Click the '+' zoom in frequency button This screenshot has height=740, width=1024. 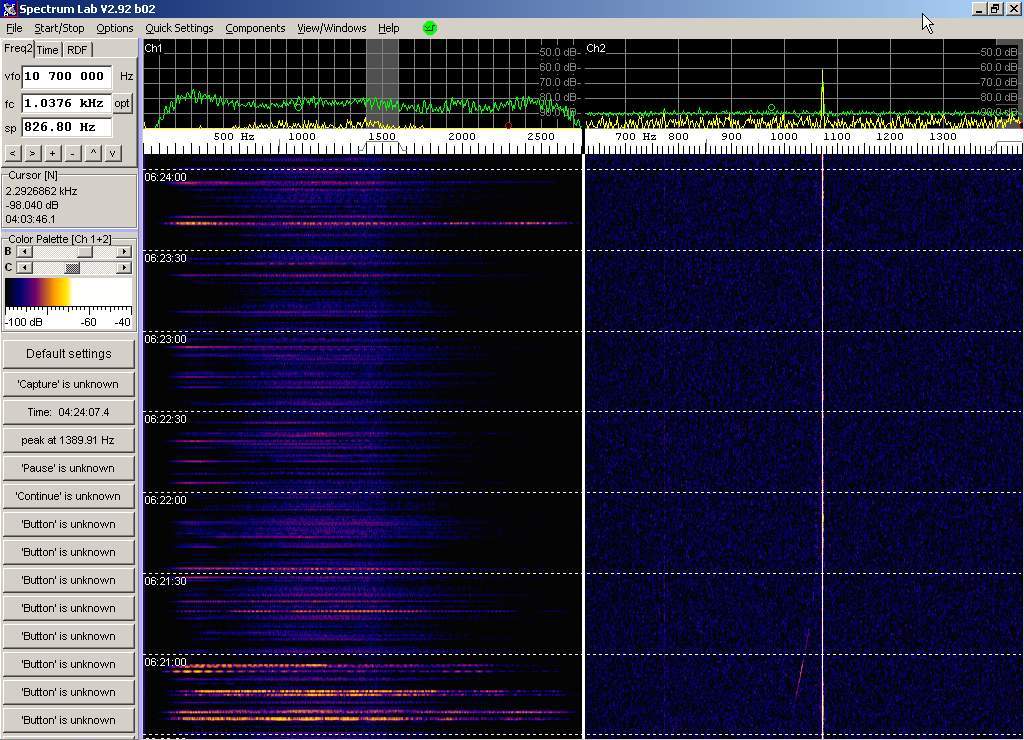pyautogui.click(x=52, y=153)
